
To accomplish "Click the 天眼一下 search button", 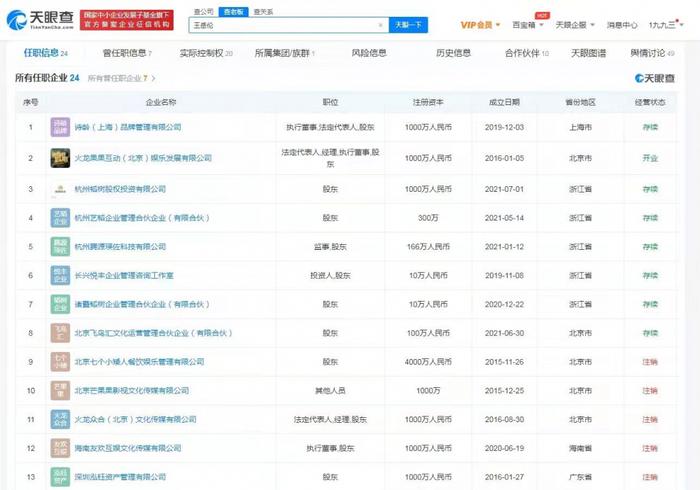I will tap(408, 25).
